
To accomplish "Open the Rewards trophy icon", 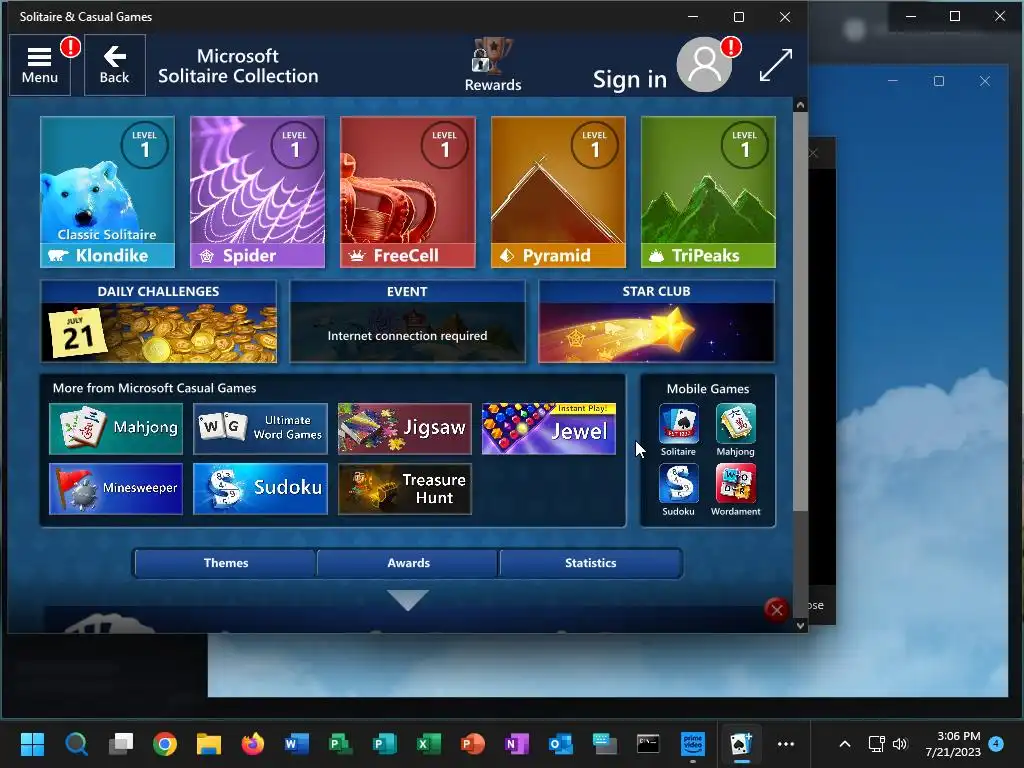I will click(x=492, y=65).
